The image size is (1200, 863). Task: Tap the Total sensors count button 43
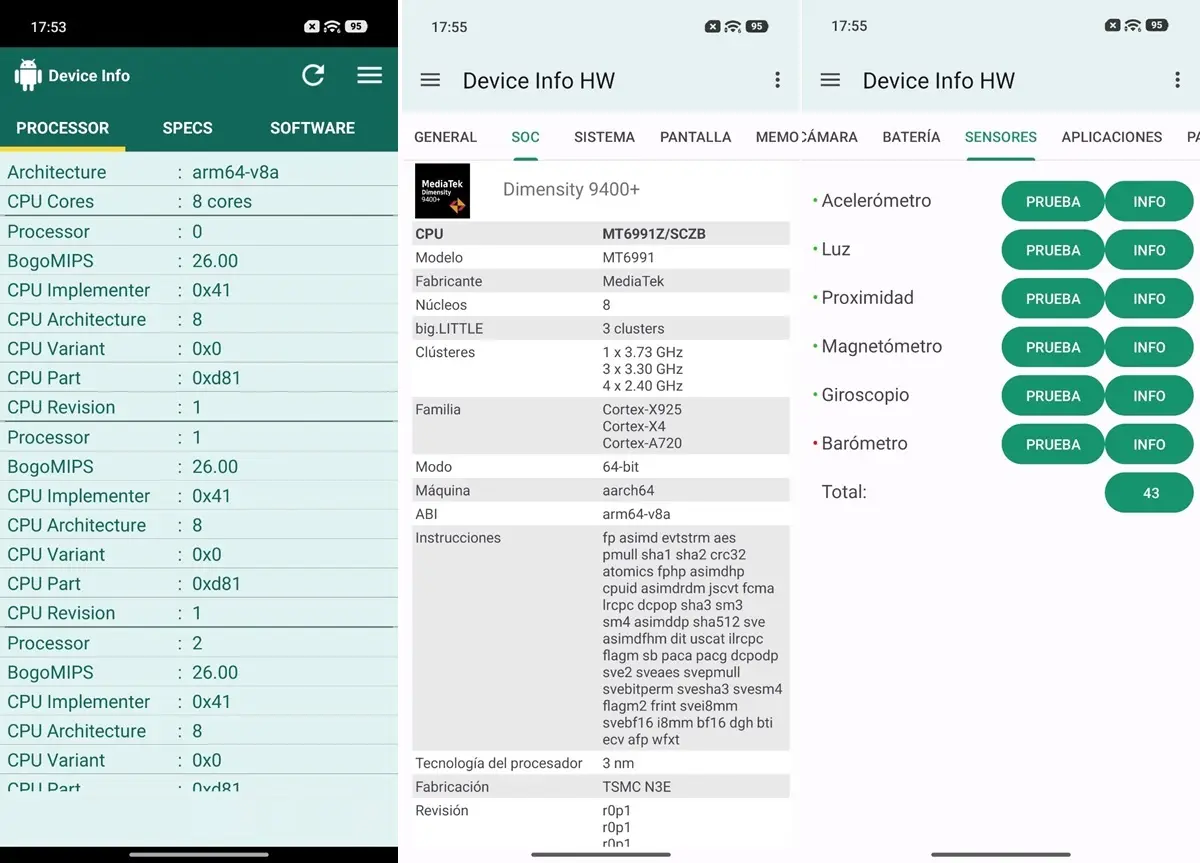1149,493
